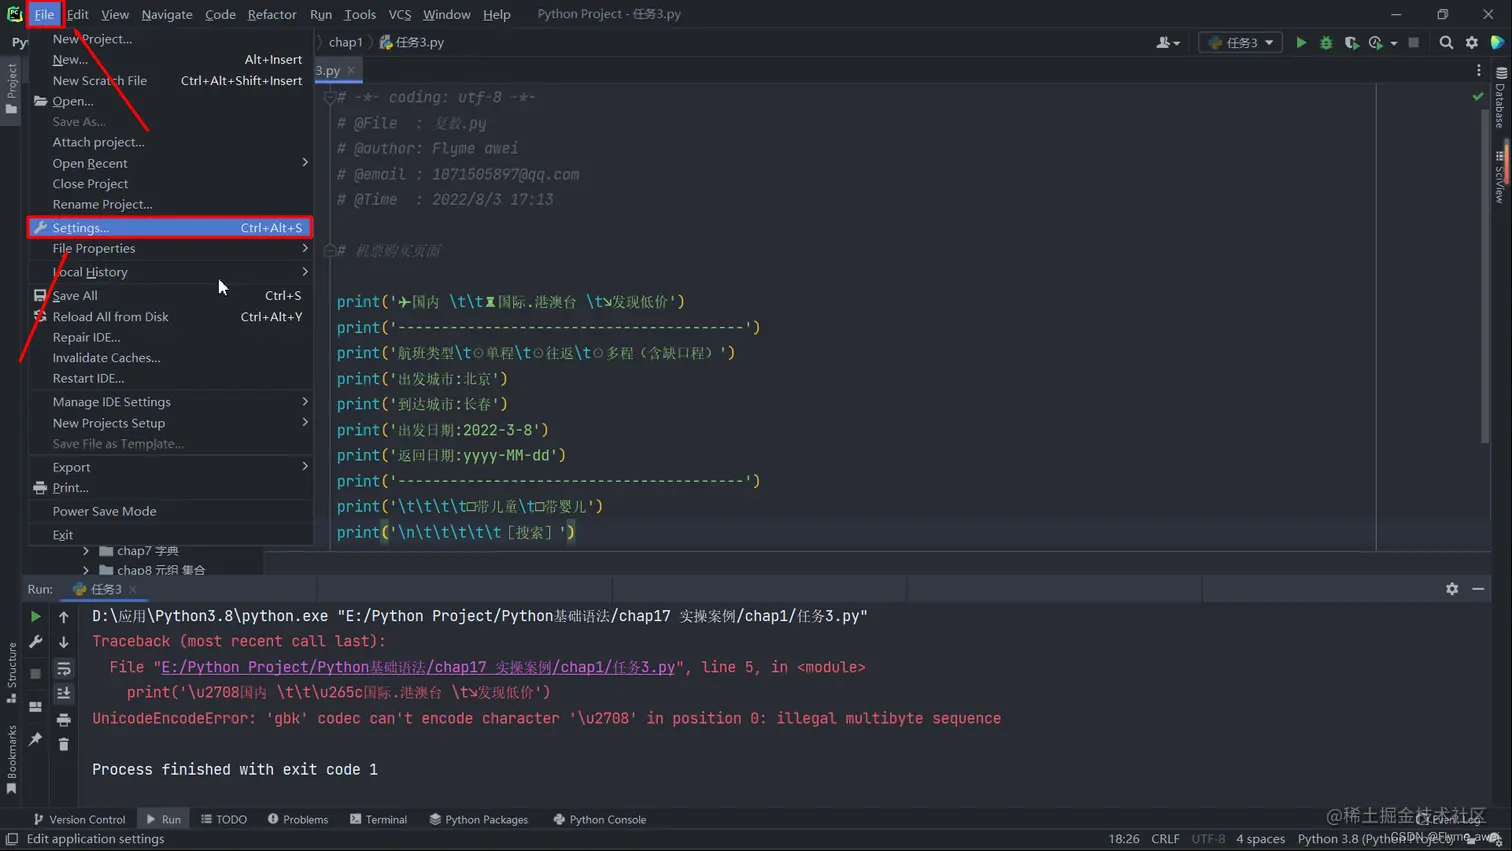The height and width of the screenshot is (851, 1512).
Task: Hide the Run tool window
Action: point(1478,589)
